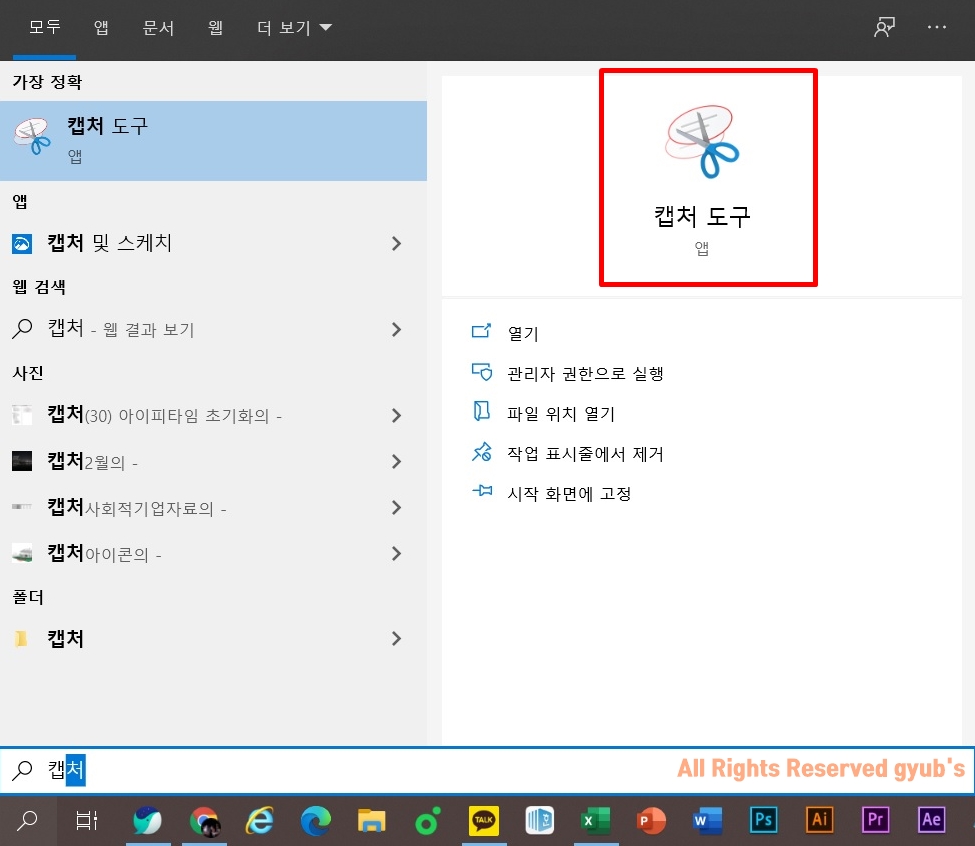Screen dimensions: 975x846
Task: Switch to the 웹 tab
Action: (x=216, y=27)
